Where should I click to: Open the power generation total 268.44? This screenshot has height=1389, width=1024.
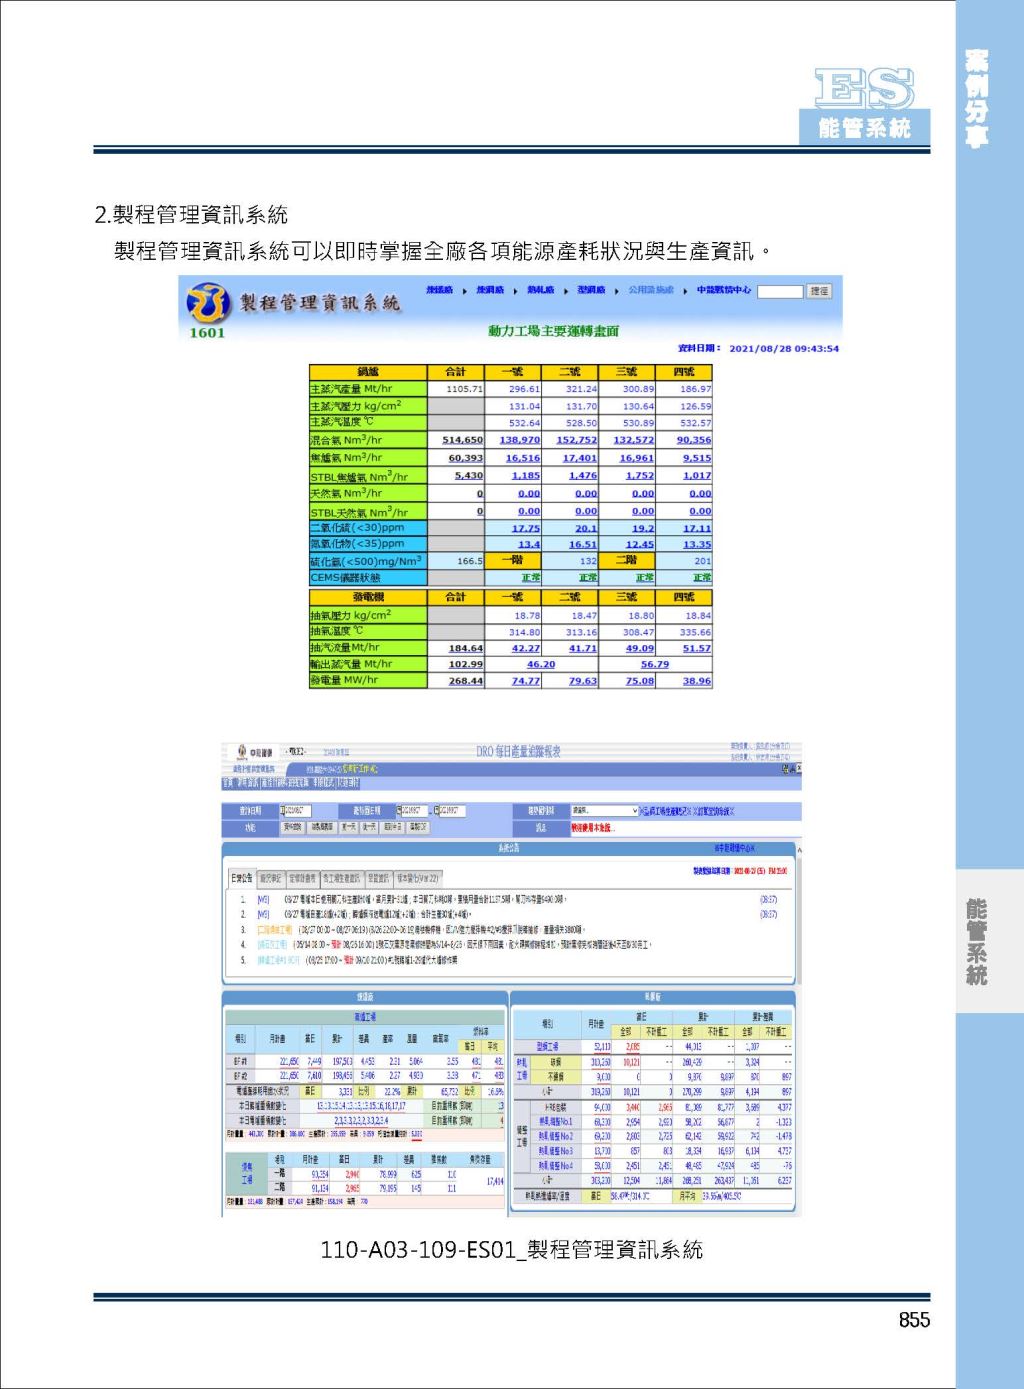coord(466,681)
